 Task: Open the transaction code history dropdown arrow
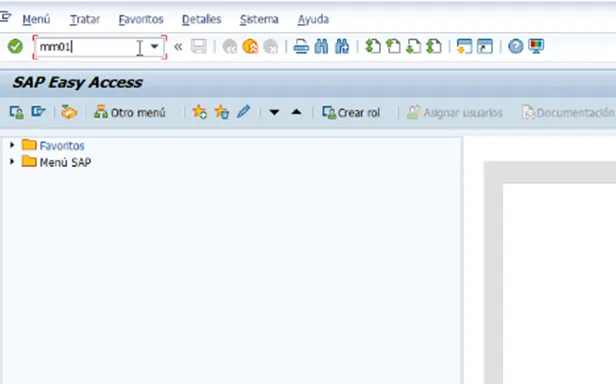coord(154,46)
